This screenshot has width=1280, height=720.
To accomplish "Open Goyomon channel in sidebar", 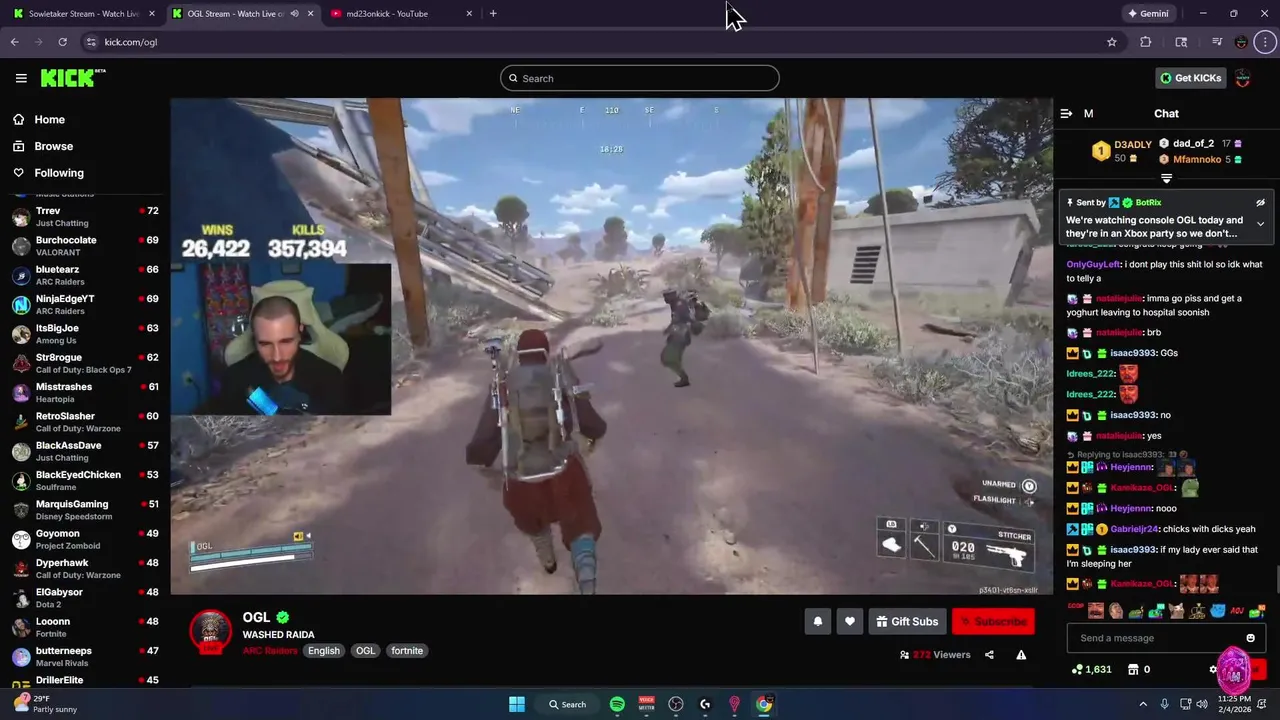I will (x=85, y=539).
